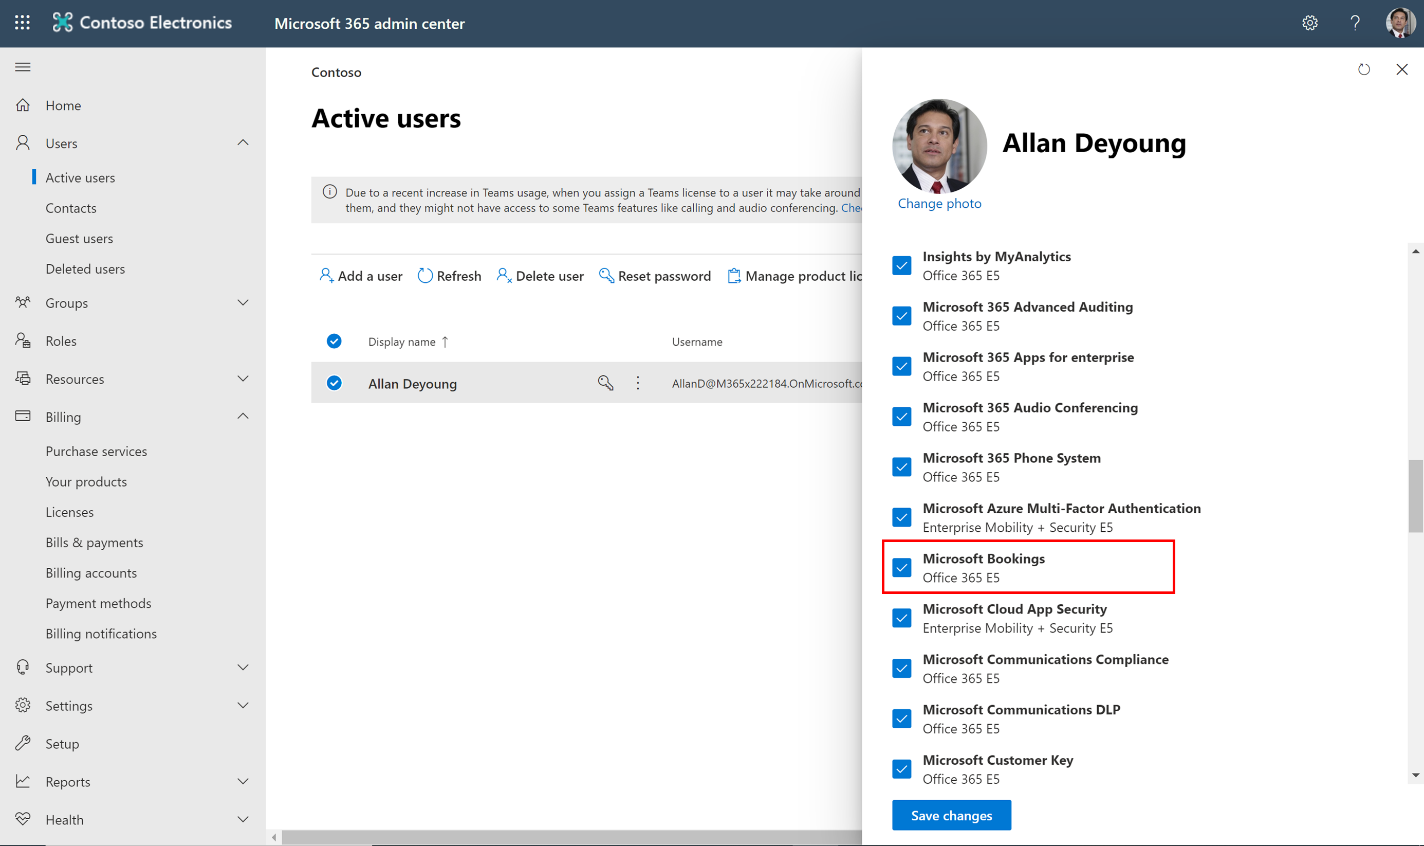
Task: Open more actions dots for Allan Deyoung
Action: [638, 383]
